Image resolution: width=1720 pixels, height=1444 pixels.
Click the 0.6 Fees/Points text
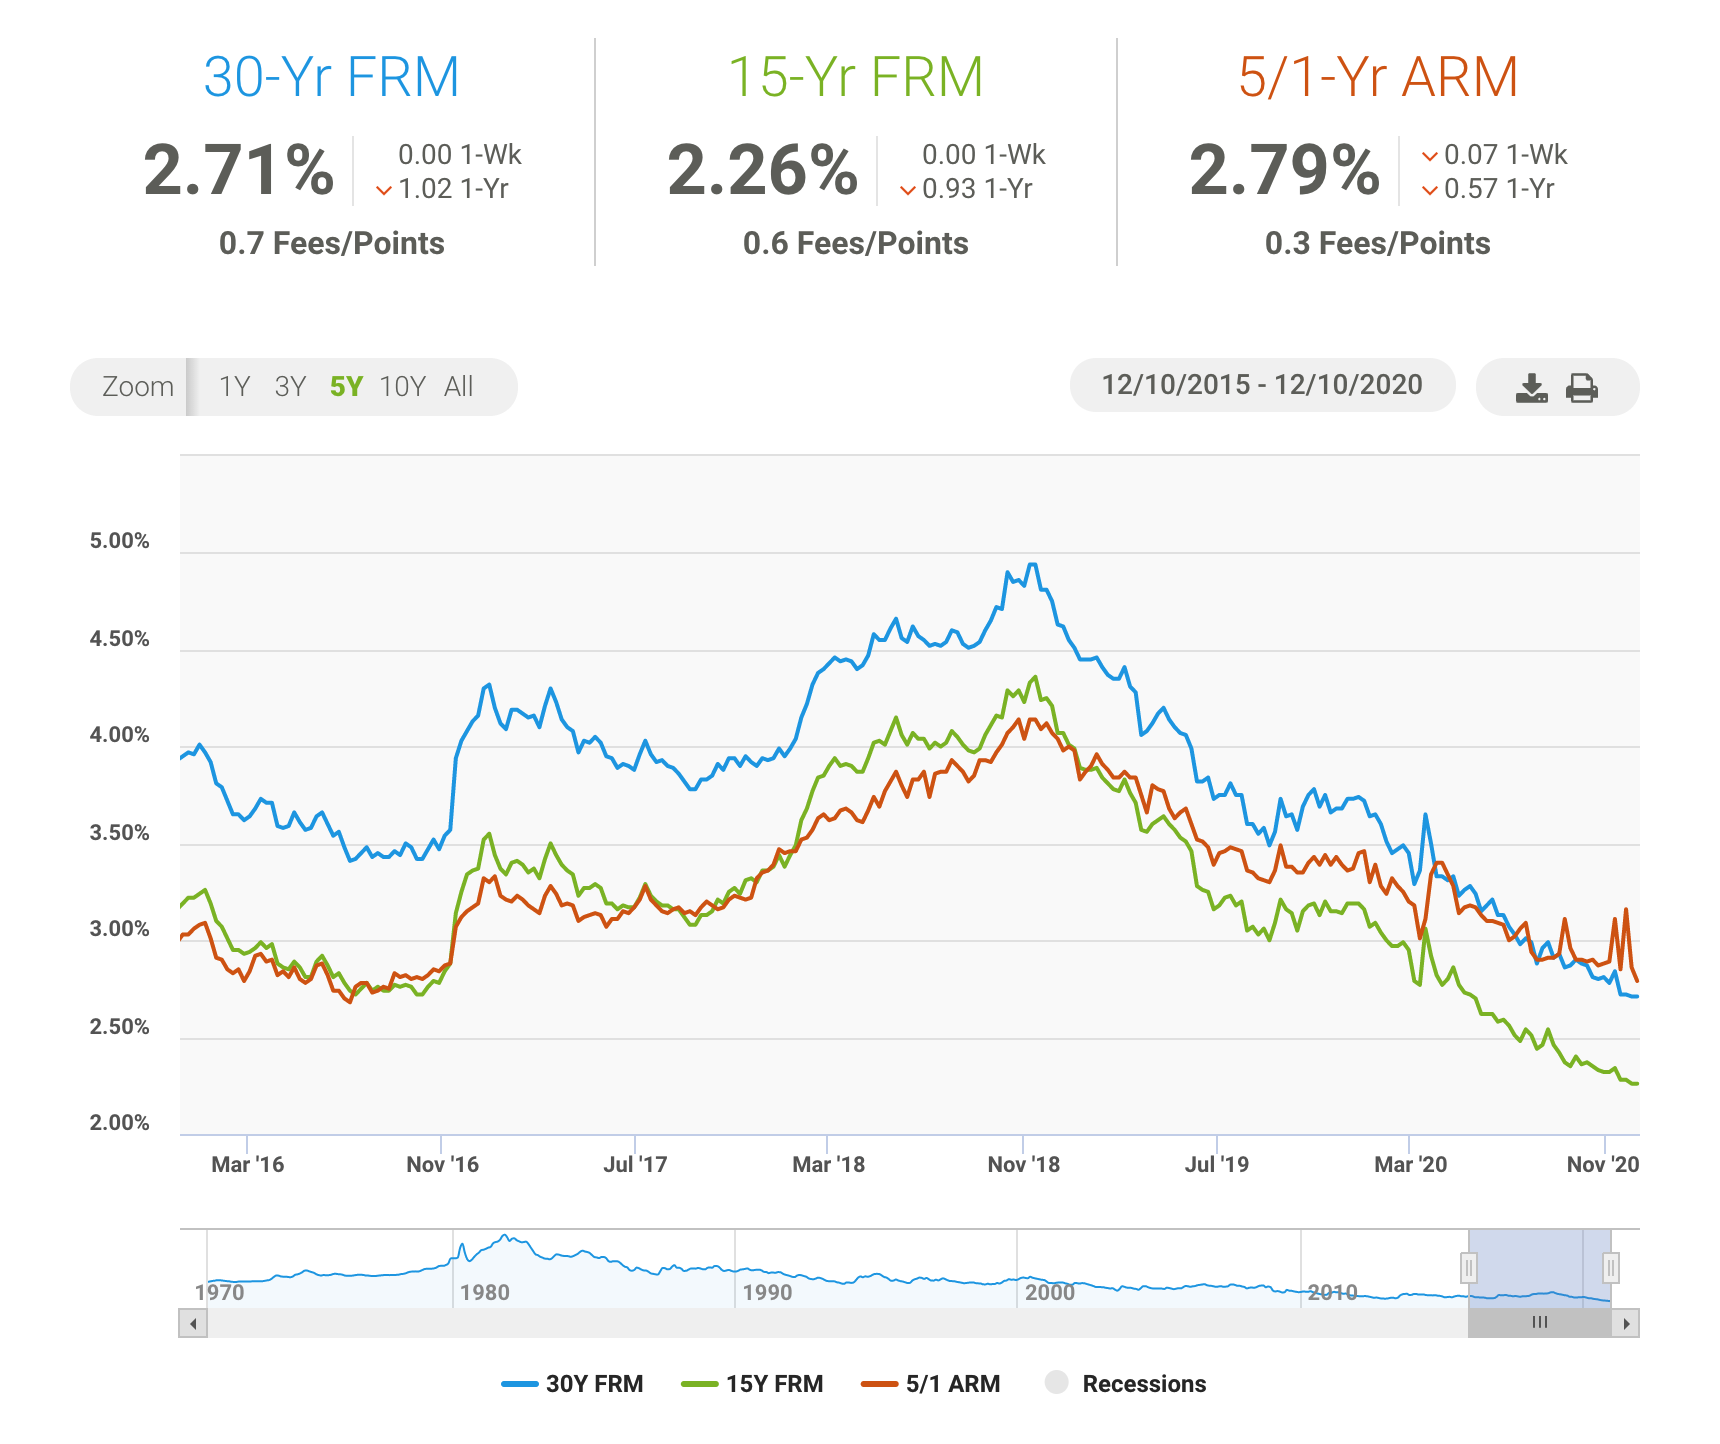pyautogui.click(x=856, y=243)
